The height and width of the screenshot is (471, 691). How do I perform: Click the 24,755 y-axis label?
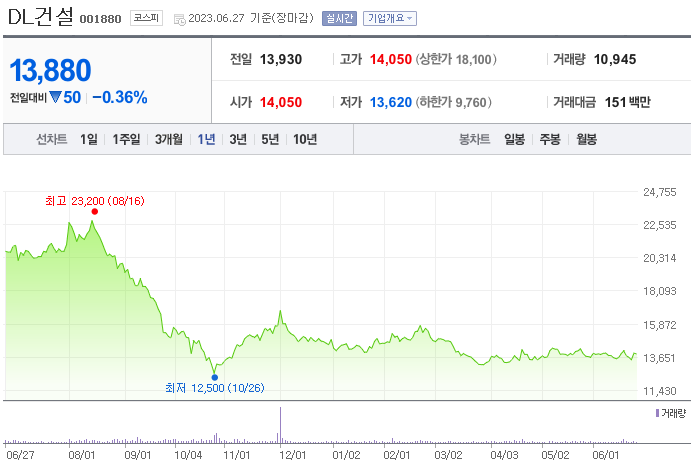pos(660,192)
